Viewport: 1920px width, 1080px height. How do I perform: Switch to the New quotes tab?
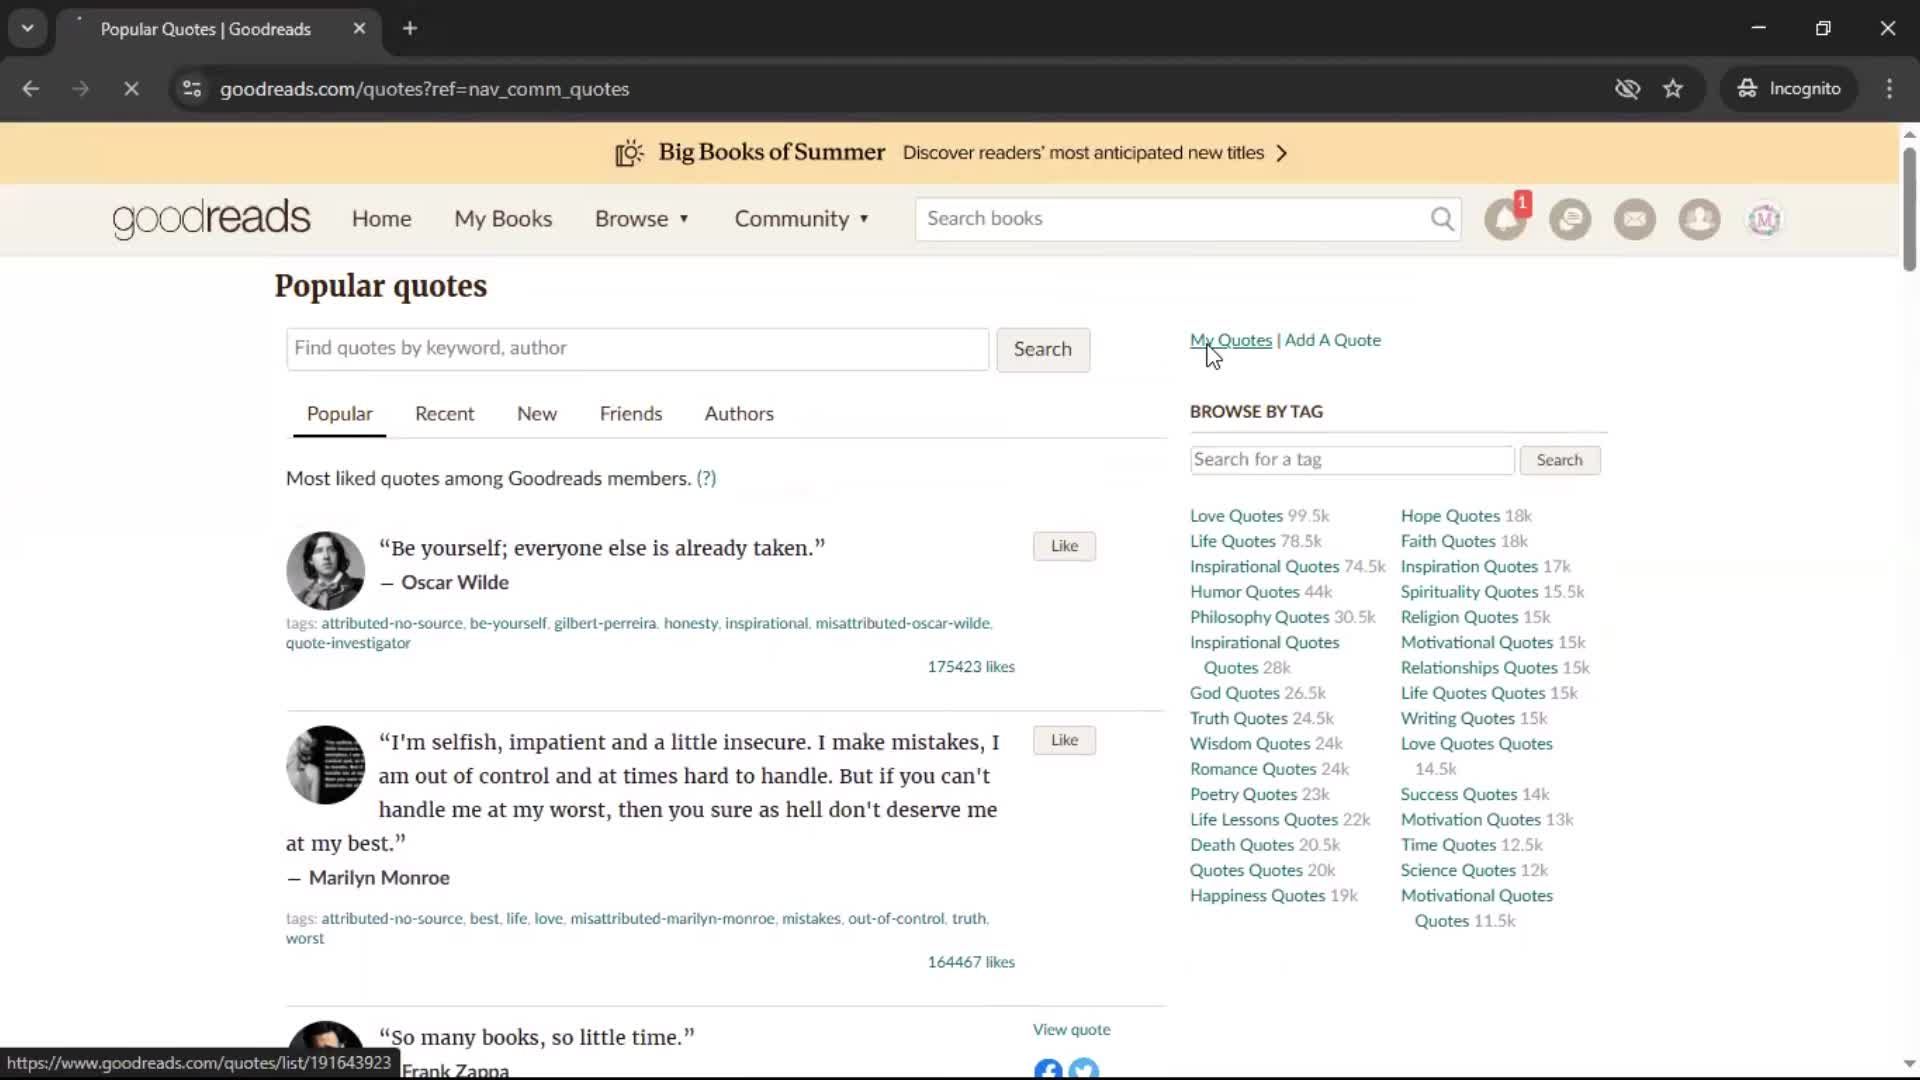(x=537, y=414)
